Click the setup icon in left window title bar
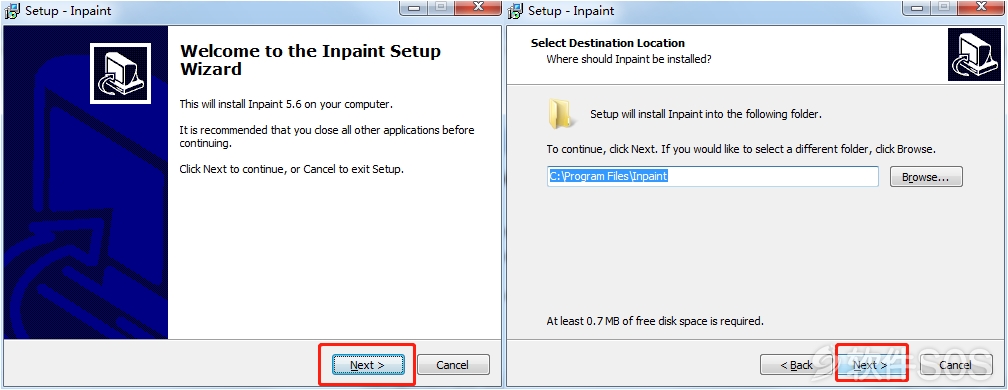 pyautogui.click(x=13, y=11)
